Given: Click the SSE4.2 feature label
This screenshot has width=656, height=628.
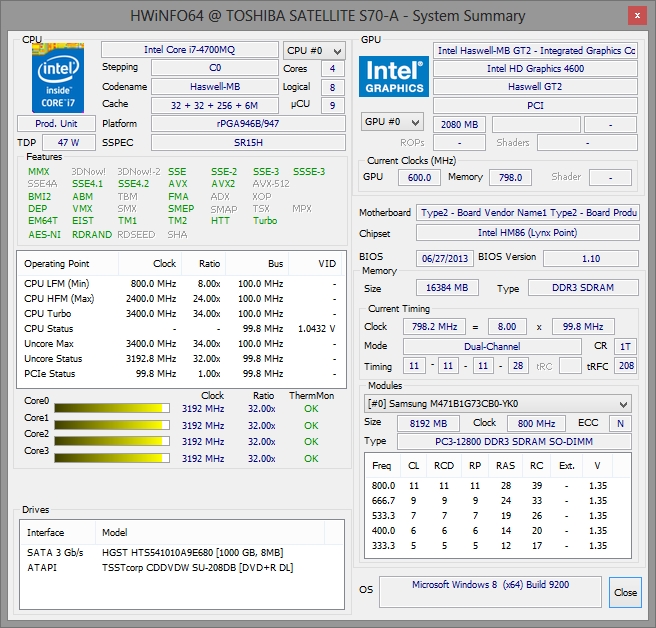Looking at the screenshot, I should coord(133,184).
